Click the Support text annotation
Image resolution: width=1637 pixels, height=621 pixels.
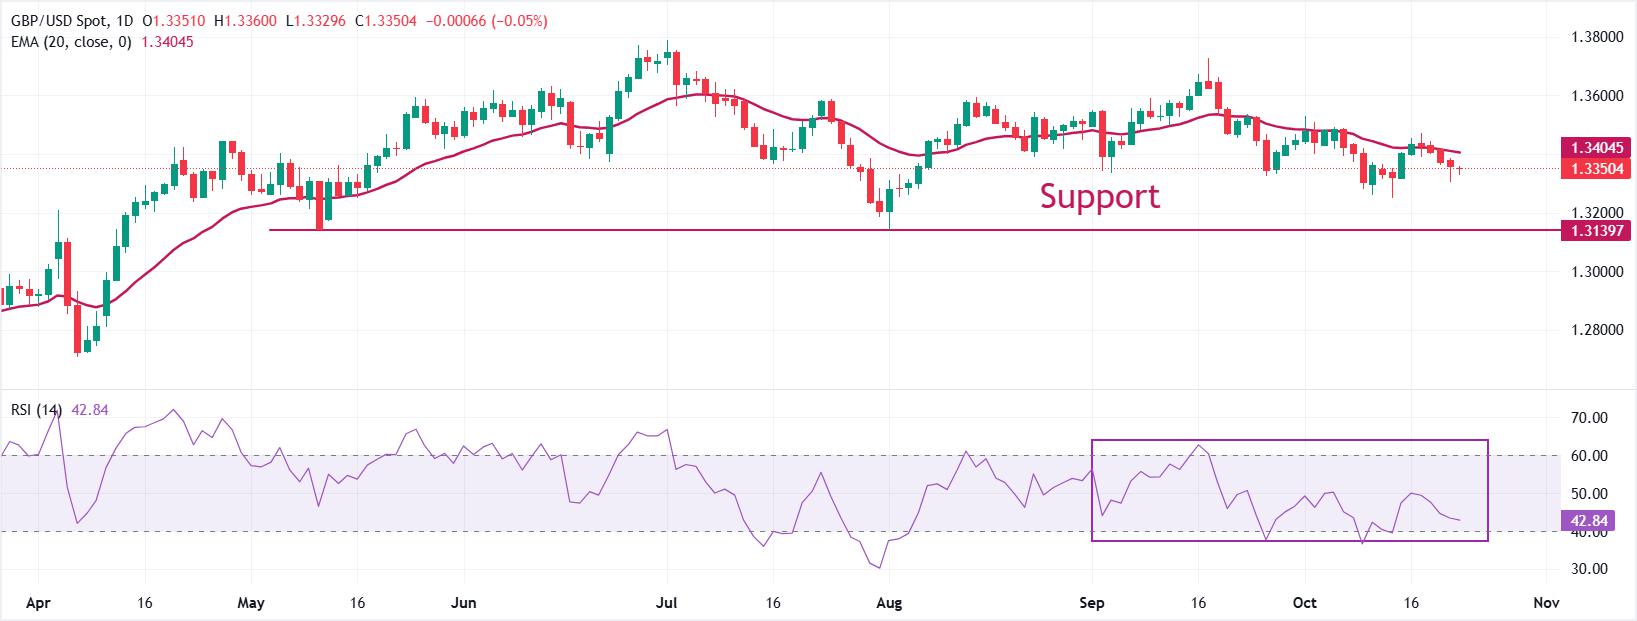[x=1099, y=196]
